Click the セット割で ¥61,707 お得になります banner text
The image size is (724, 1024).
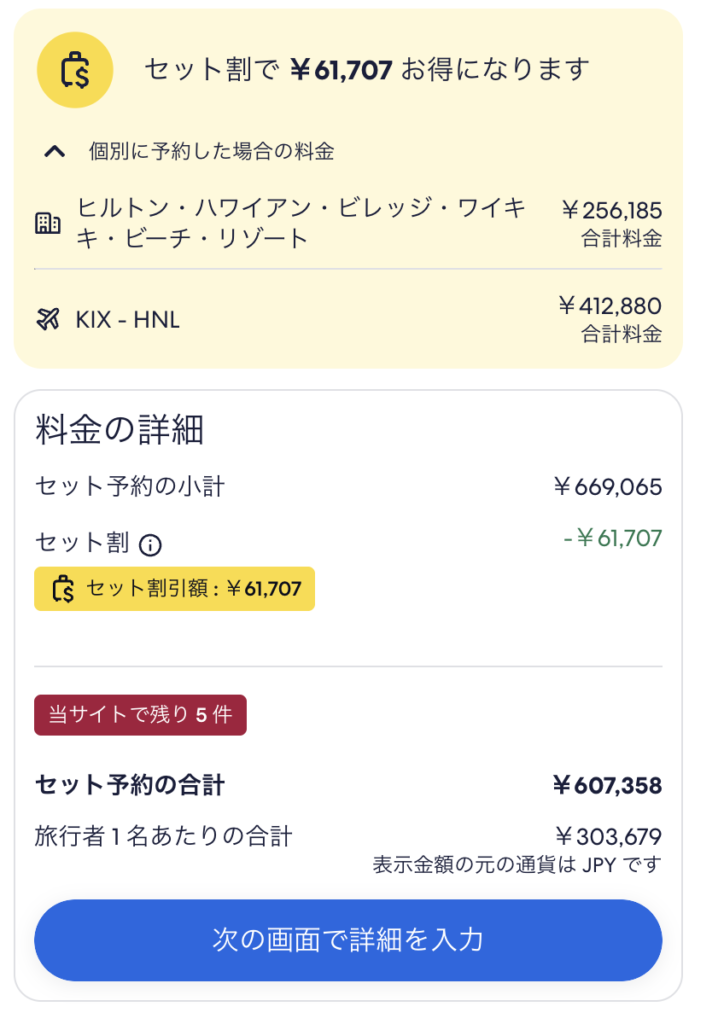tap(367, 69)
